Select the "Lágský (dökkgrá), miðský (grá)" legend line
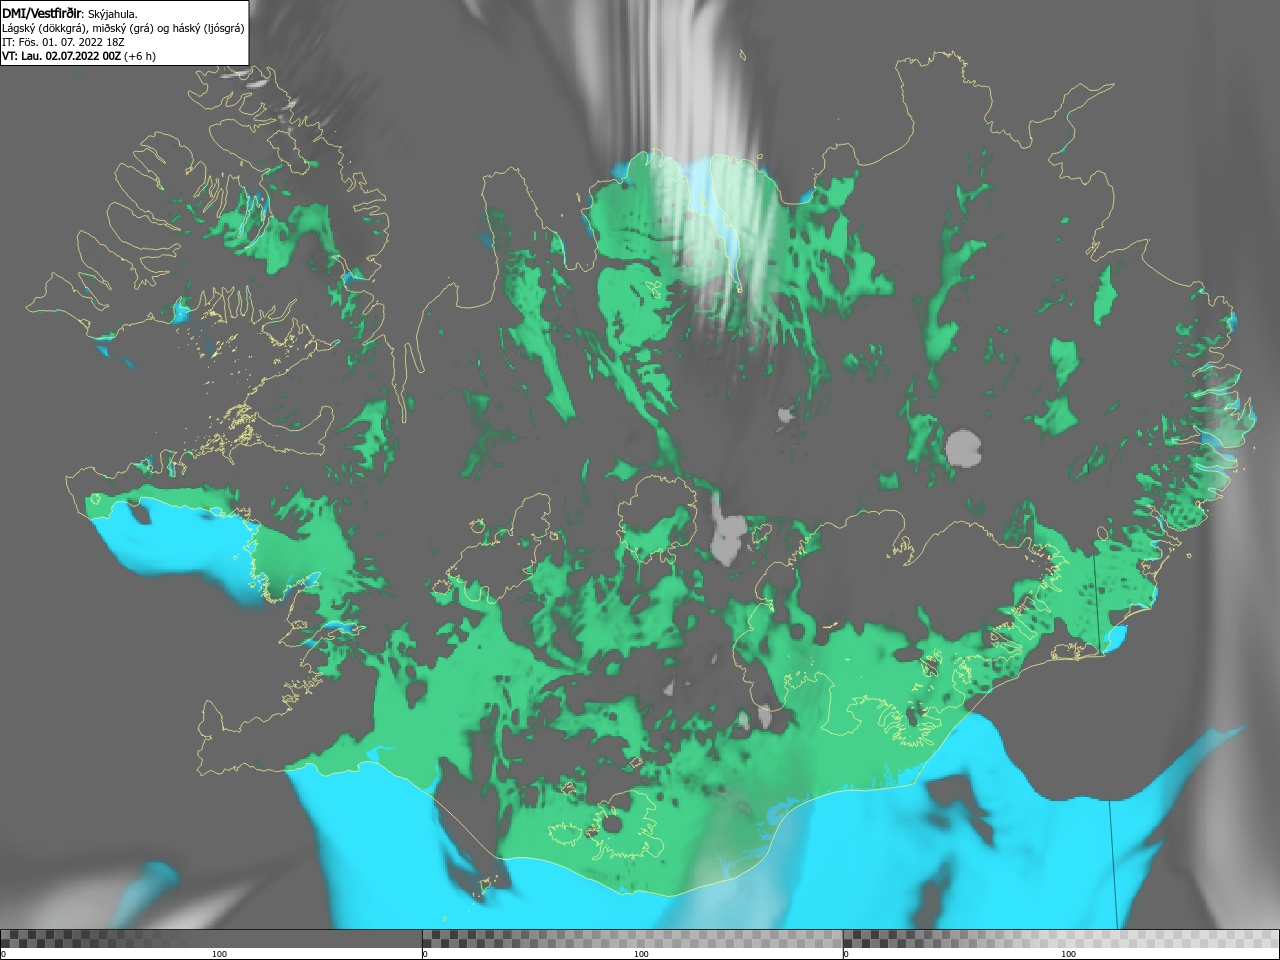The image size is (1280, 960). click(123, 28)
